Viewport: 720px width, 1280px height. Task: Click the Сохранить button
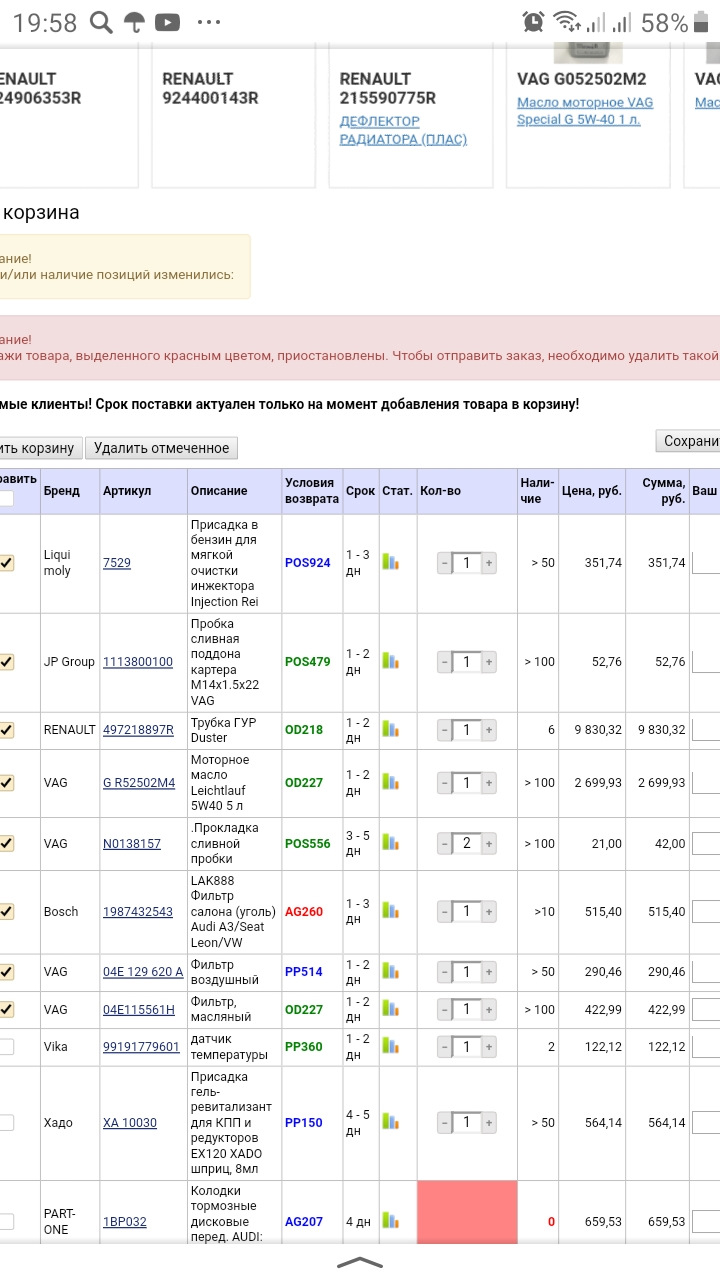pyautogui.click(x=688, y=441)
